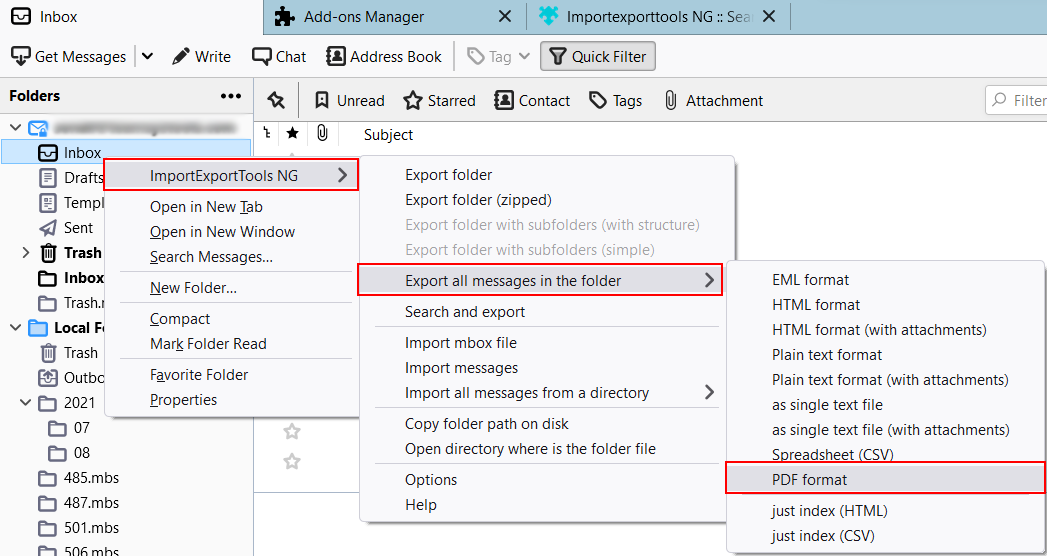
Task: Sort by the Subject column header
Action: 389,134
